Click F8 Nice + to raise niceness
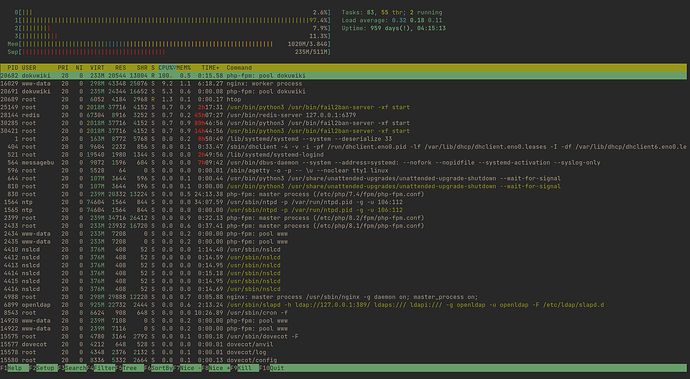 pyautogui.click(x=216, y=368)
